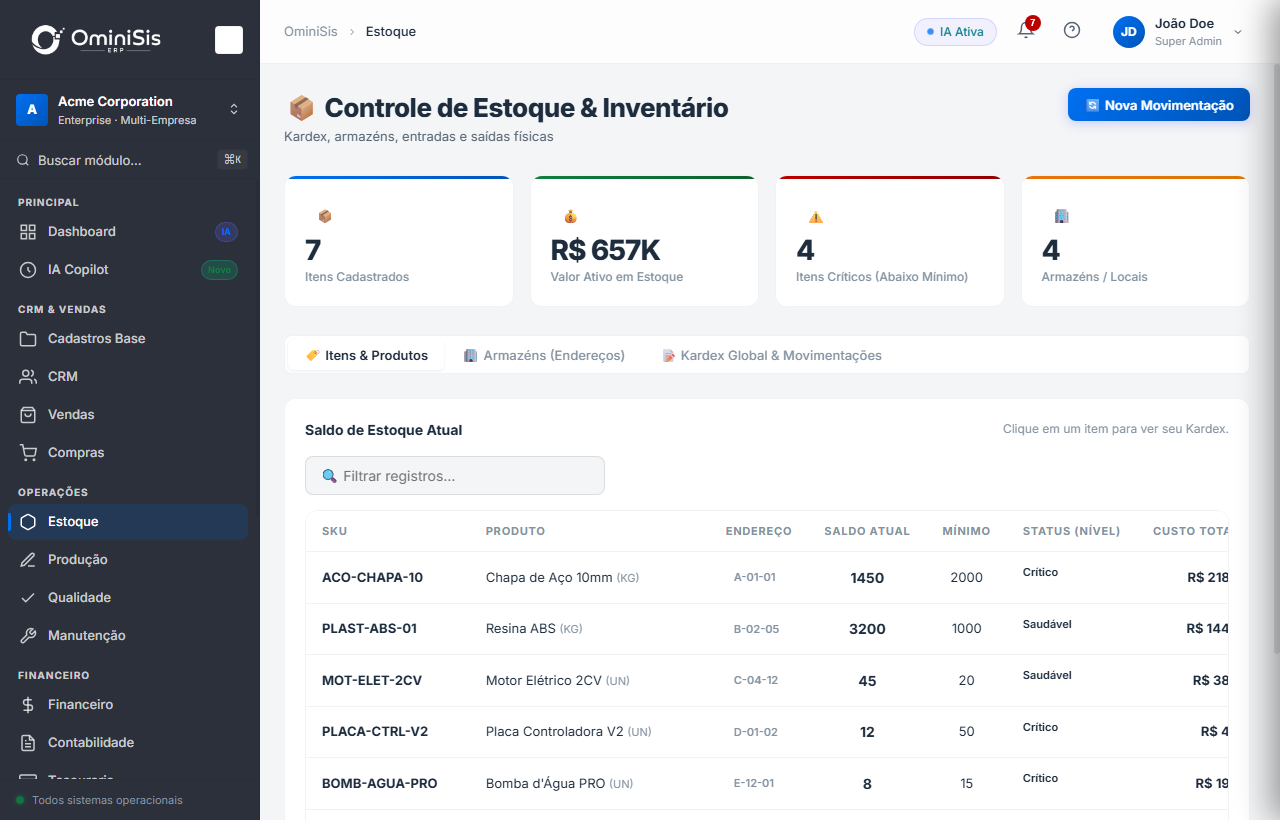The width and height of the screenshot is (1280, 820).
Task: Open Contabilidade document icon
Action: point(28,743)
